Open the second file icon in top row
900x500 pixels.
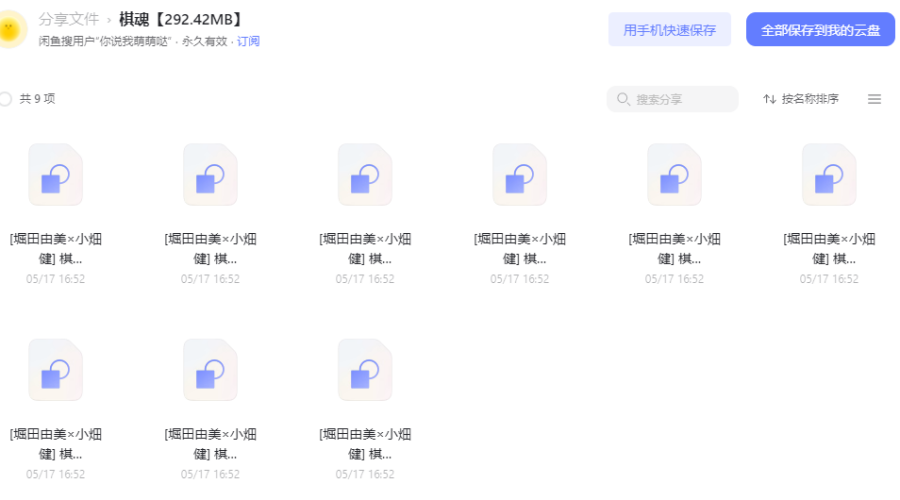[210, 175]
